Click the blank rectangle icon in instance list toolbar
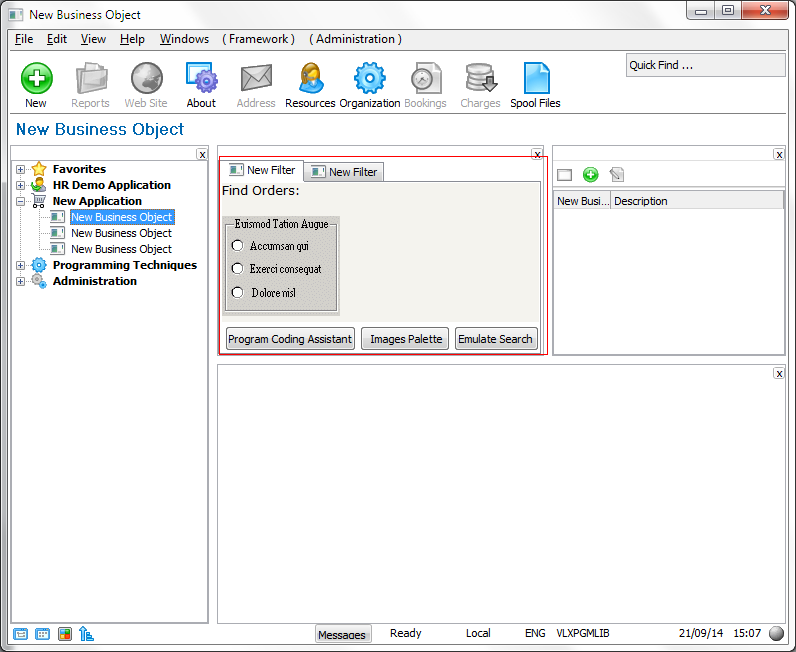 click(x=565, y=175)
